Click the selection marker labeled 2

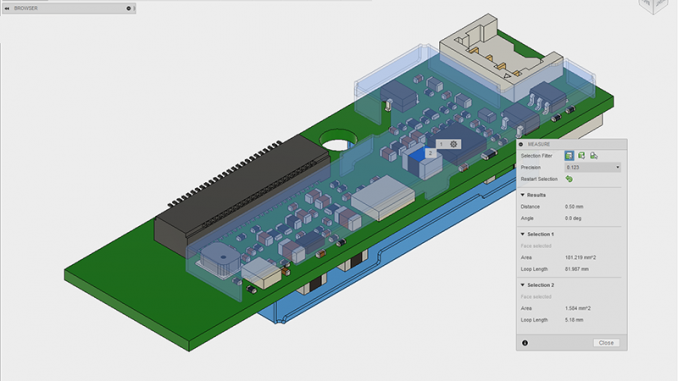coord(430,153)
